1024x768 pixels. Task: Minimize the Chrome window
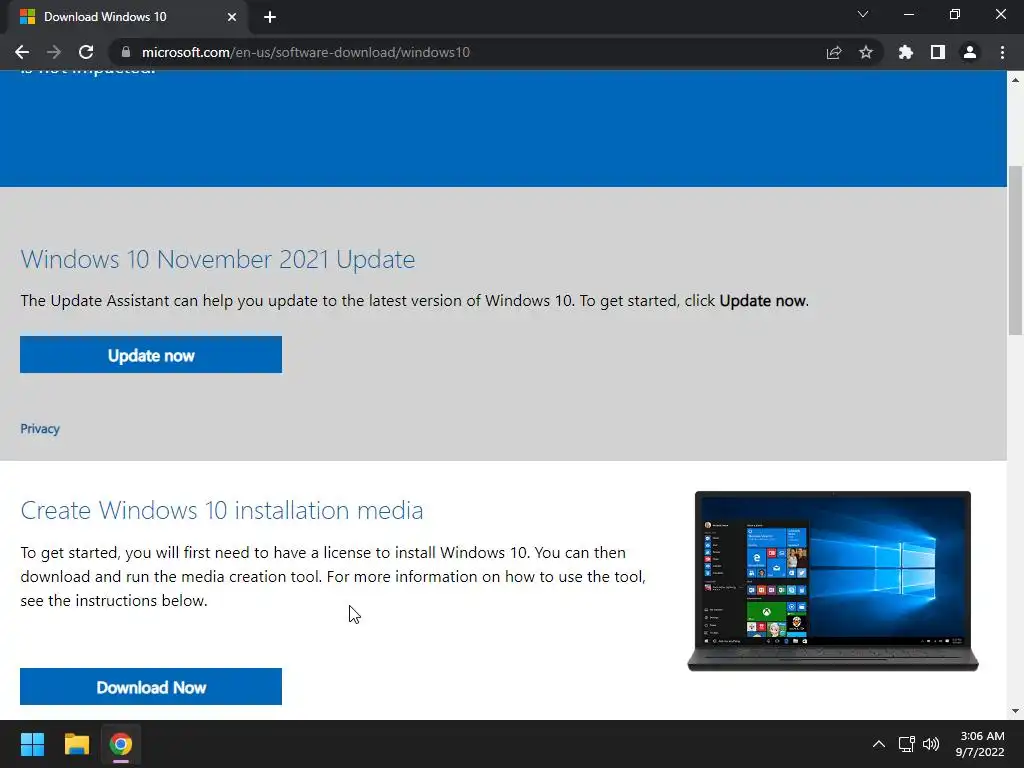click(908, 14)
